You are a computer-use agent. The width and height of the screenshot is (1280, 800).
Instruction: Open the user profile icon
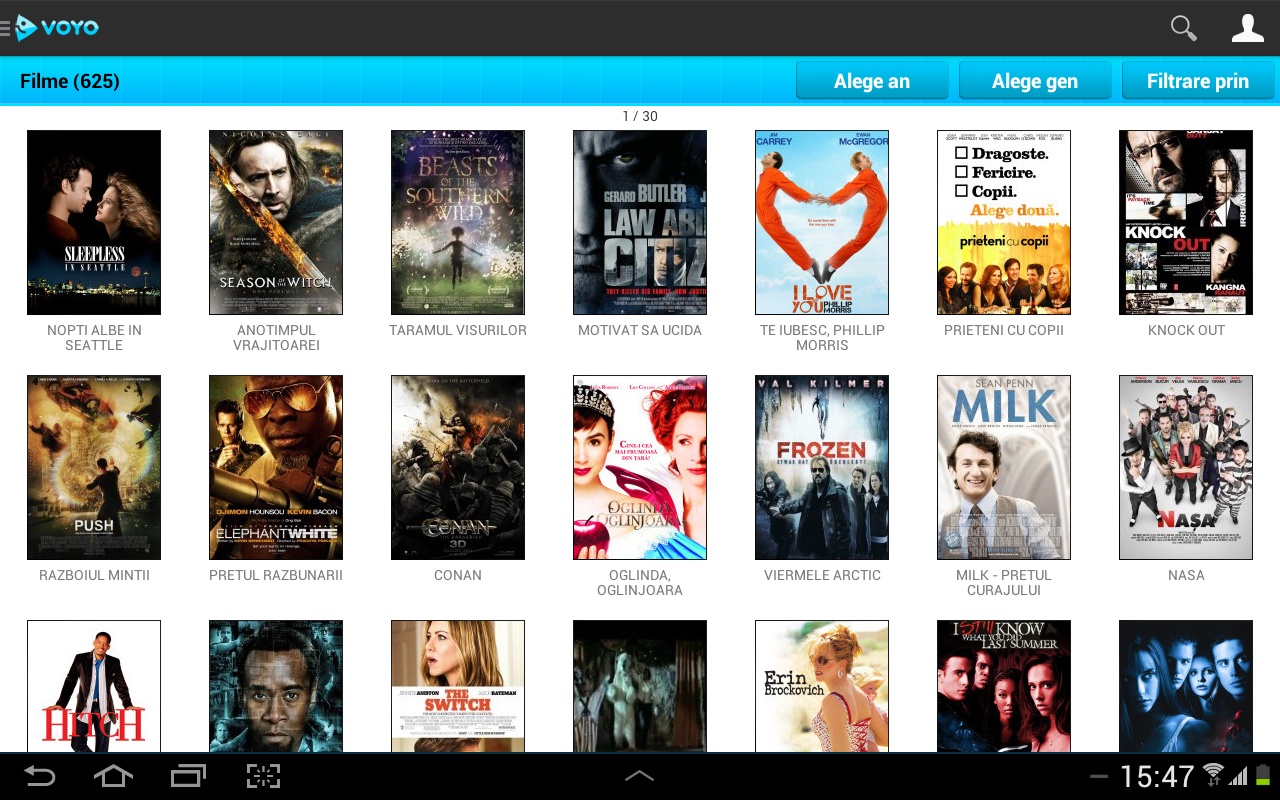[1248, 28]
